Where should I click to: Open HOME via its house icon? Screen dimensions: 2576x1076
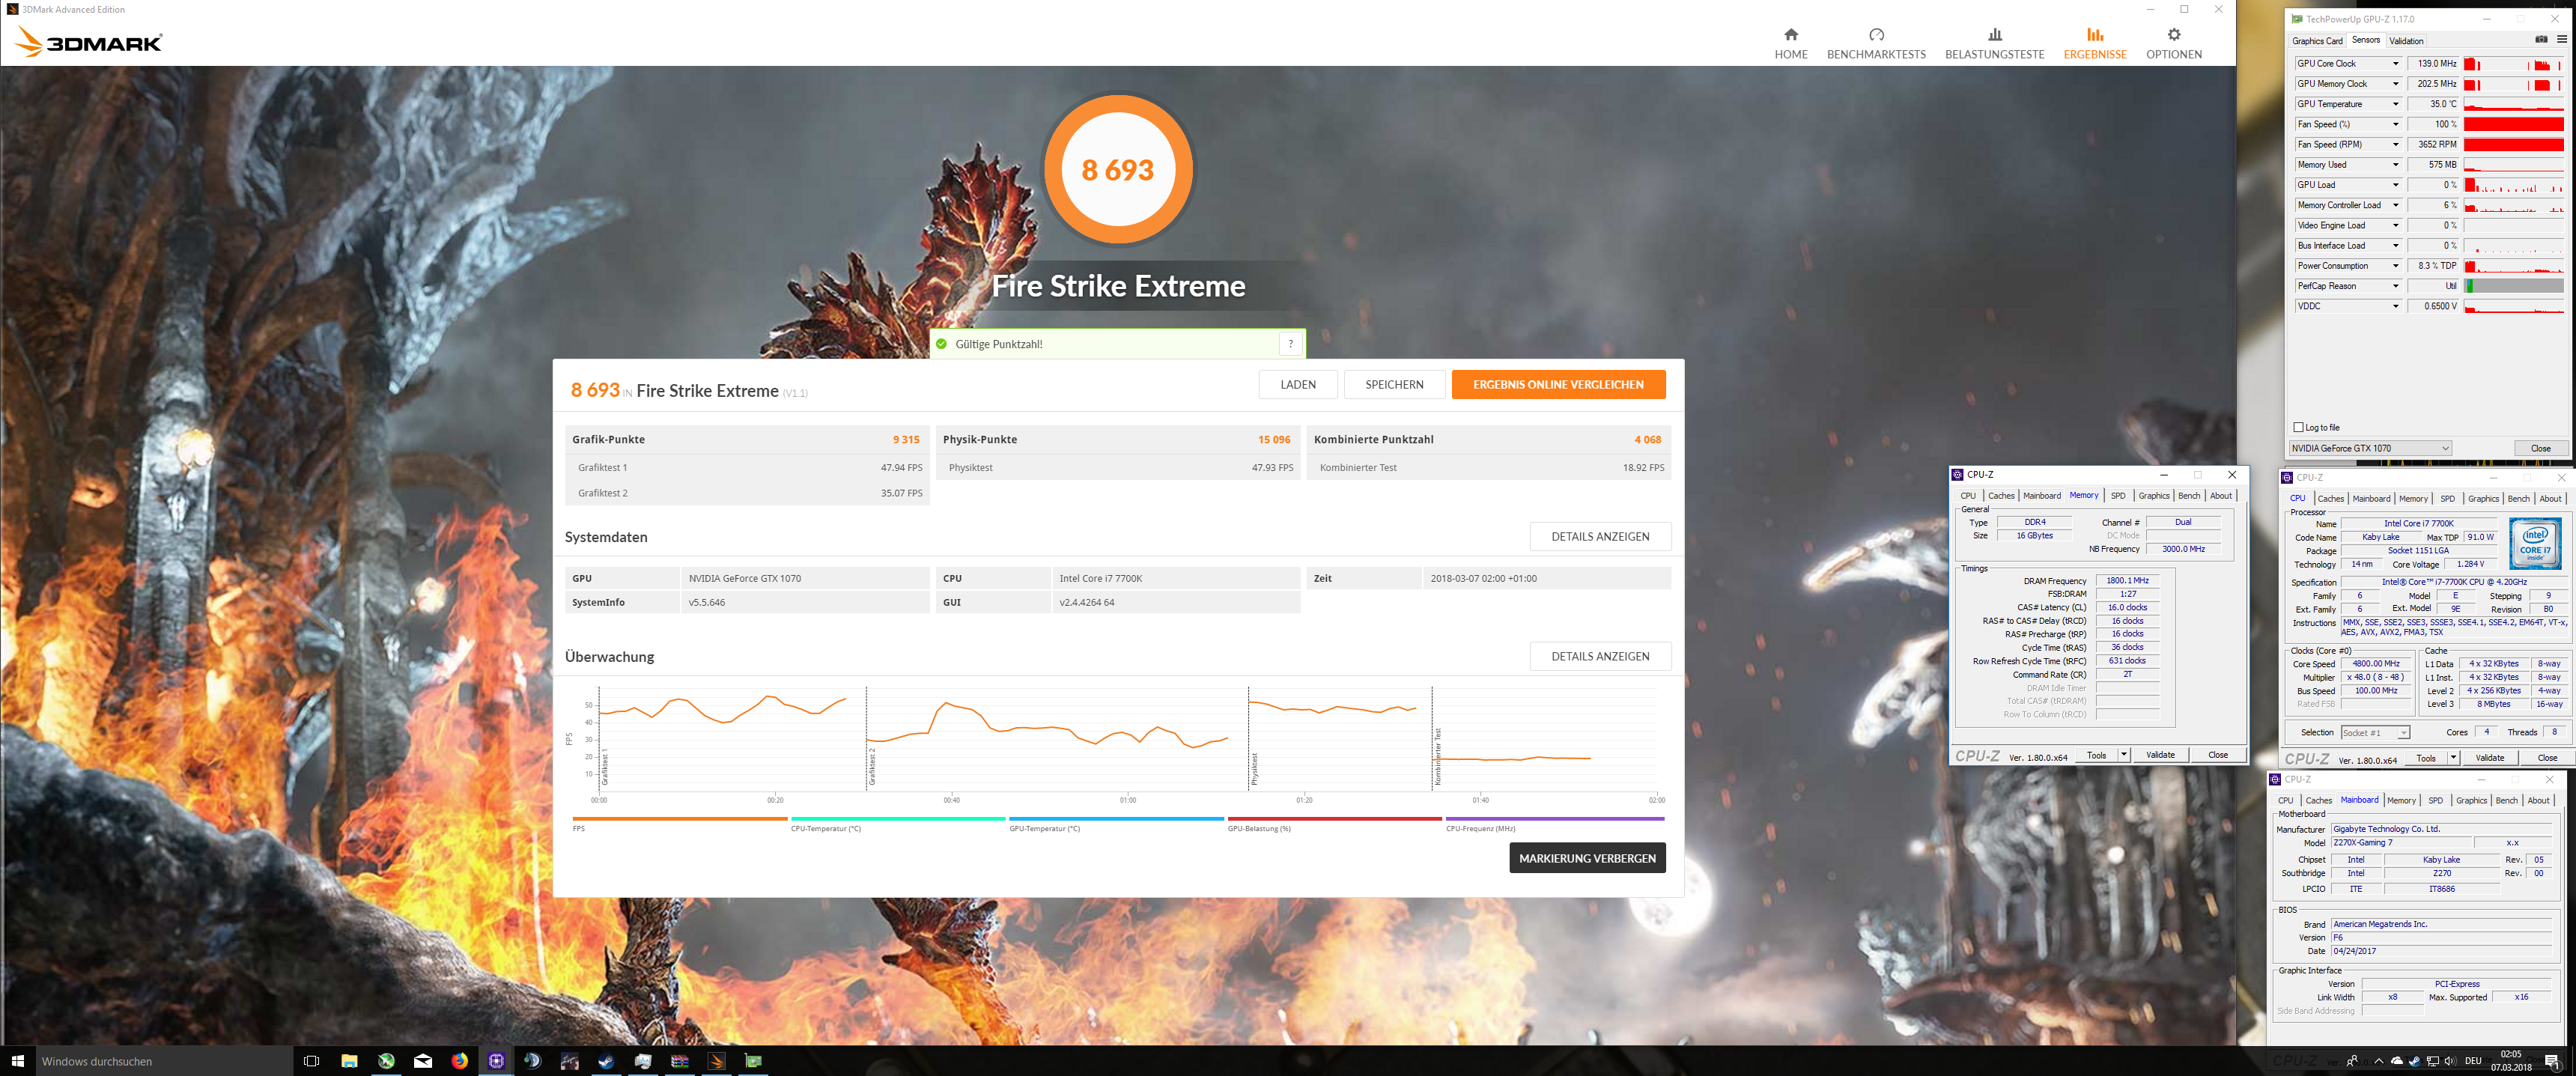click(1790, 34)
